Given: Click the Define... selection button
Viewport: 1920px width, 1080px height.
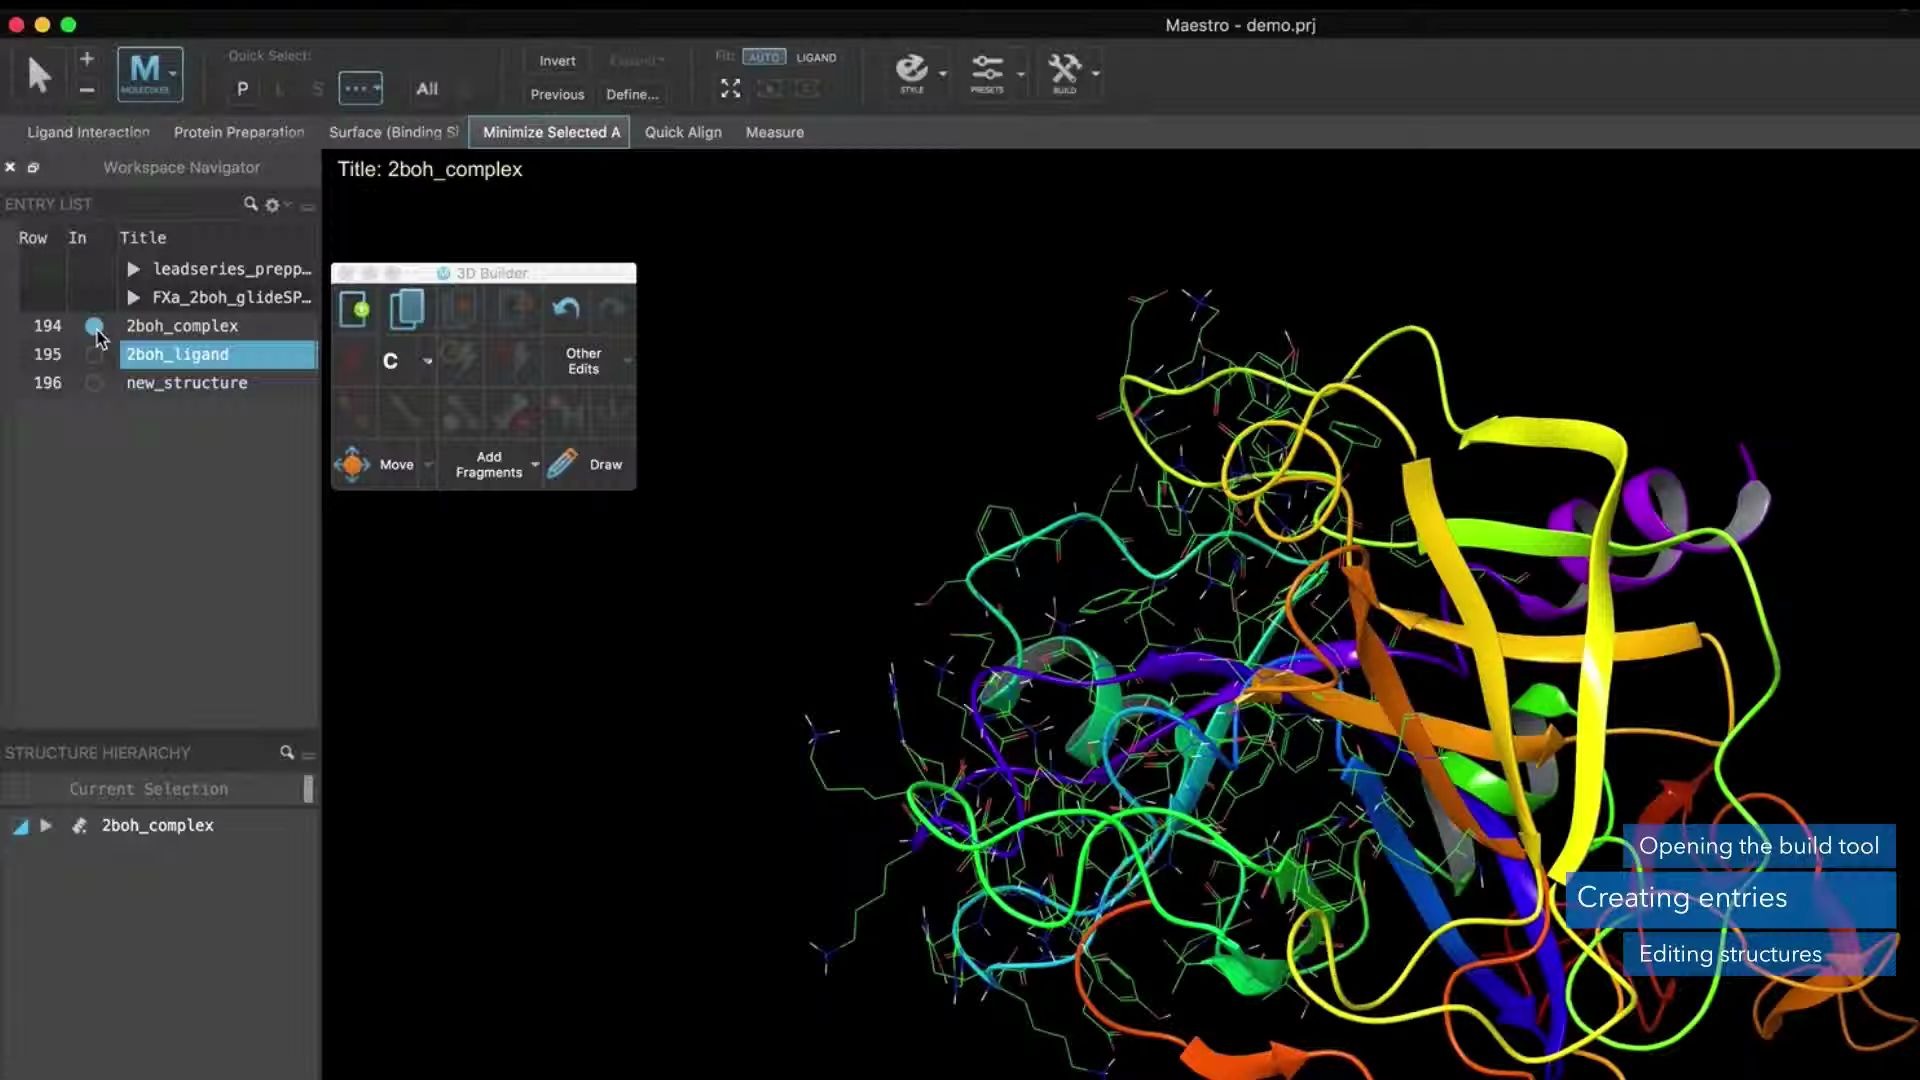Looking at the screenshot, I should (x=632, y=94).
